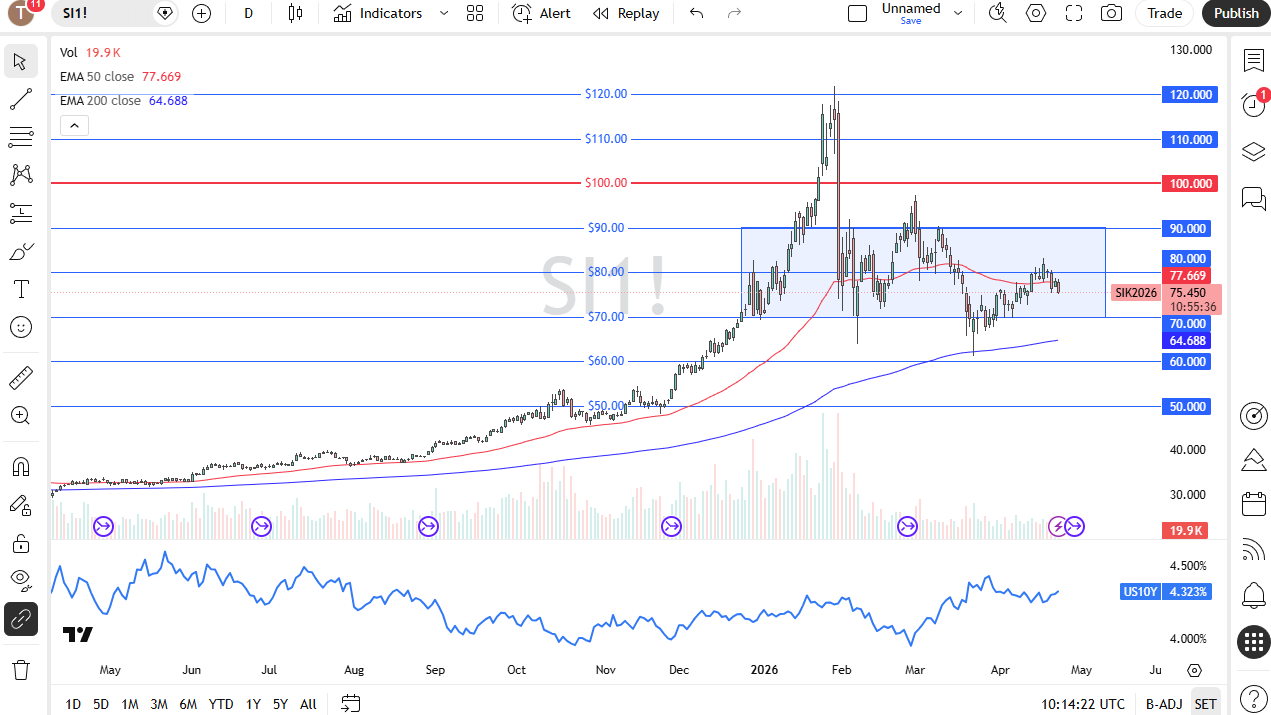Open the alerts clock panel
This screenshot has height=715, width=1271.
1253,105
